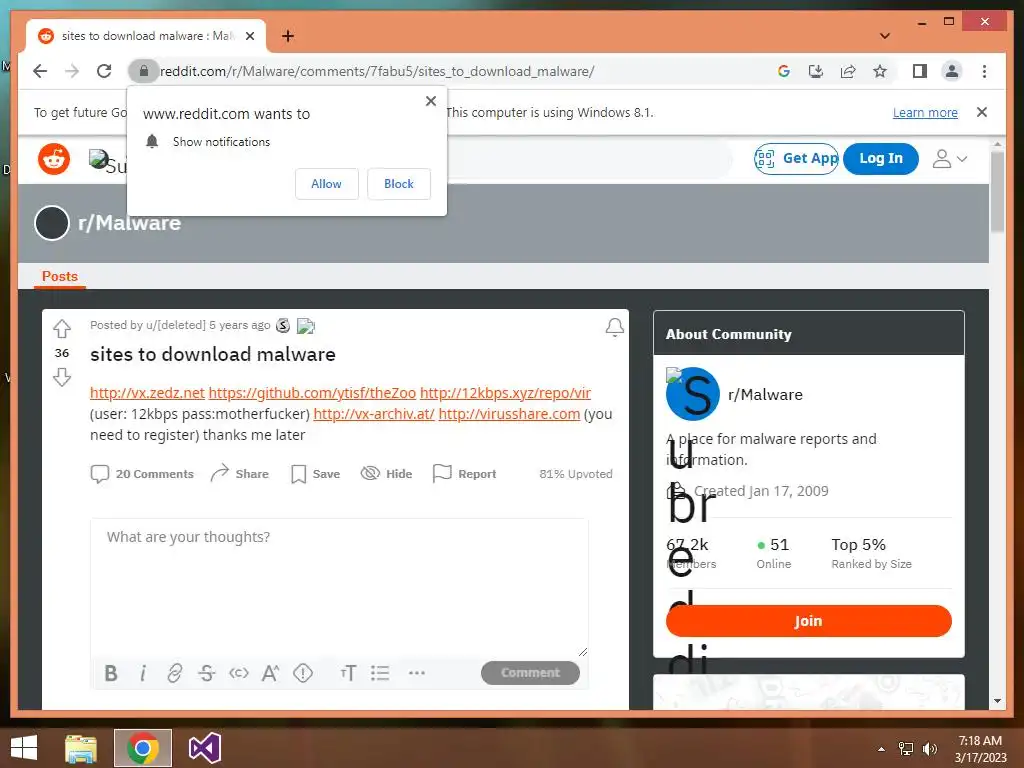This screenshot has width=1024, height=768.
Task: Save the post
Action: click(315, 473)
